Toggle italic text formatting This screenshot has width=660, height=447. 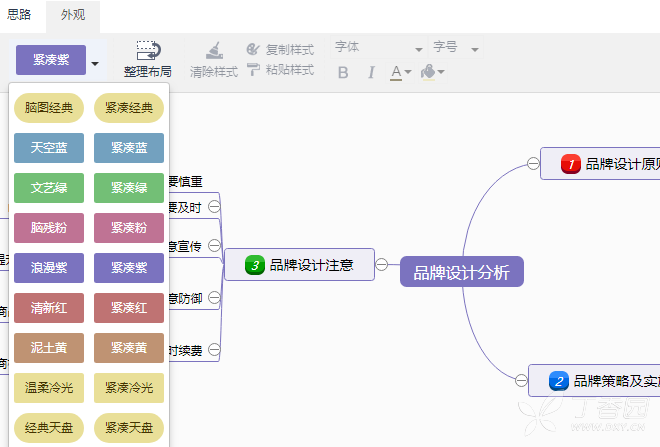371,72
